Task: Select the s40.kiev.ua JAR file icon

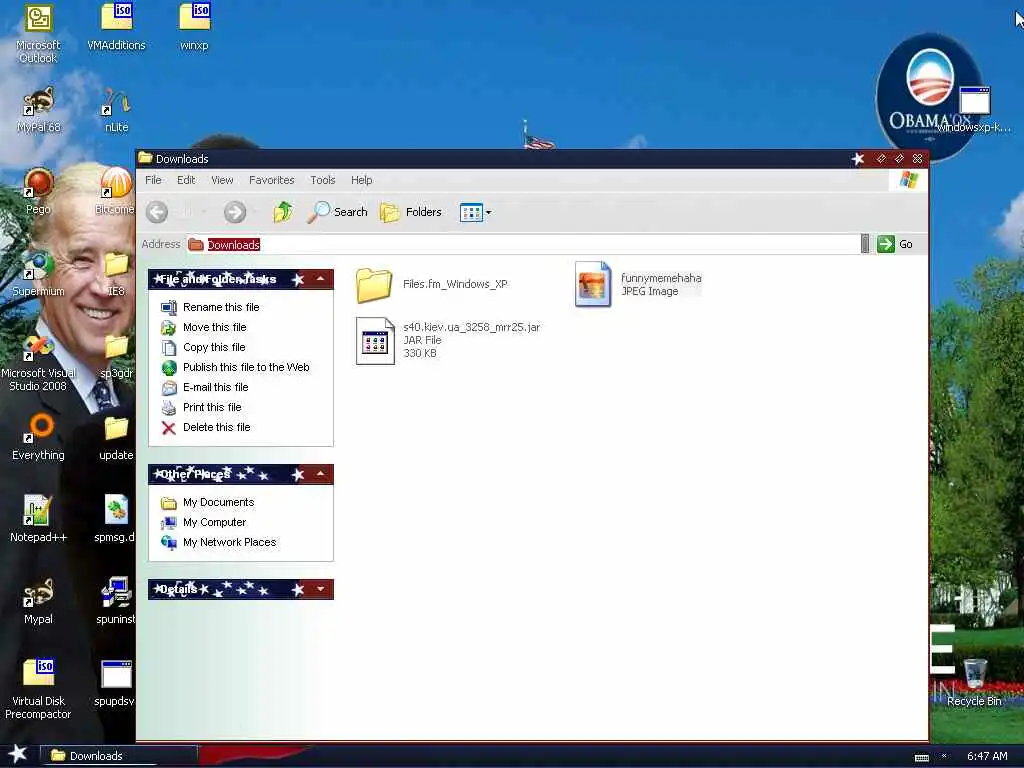Action: pyautogui.click(x=376, y=341)
